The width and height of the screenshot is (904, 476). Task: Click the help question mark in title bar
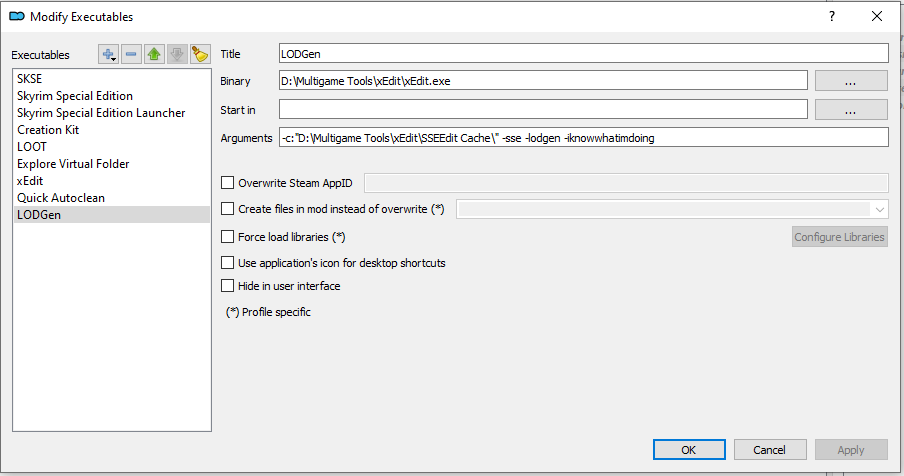click(831, 16)
